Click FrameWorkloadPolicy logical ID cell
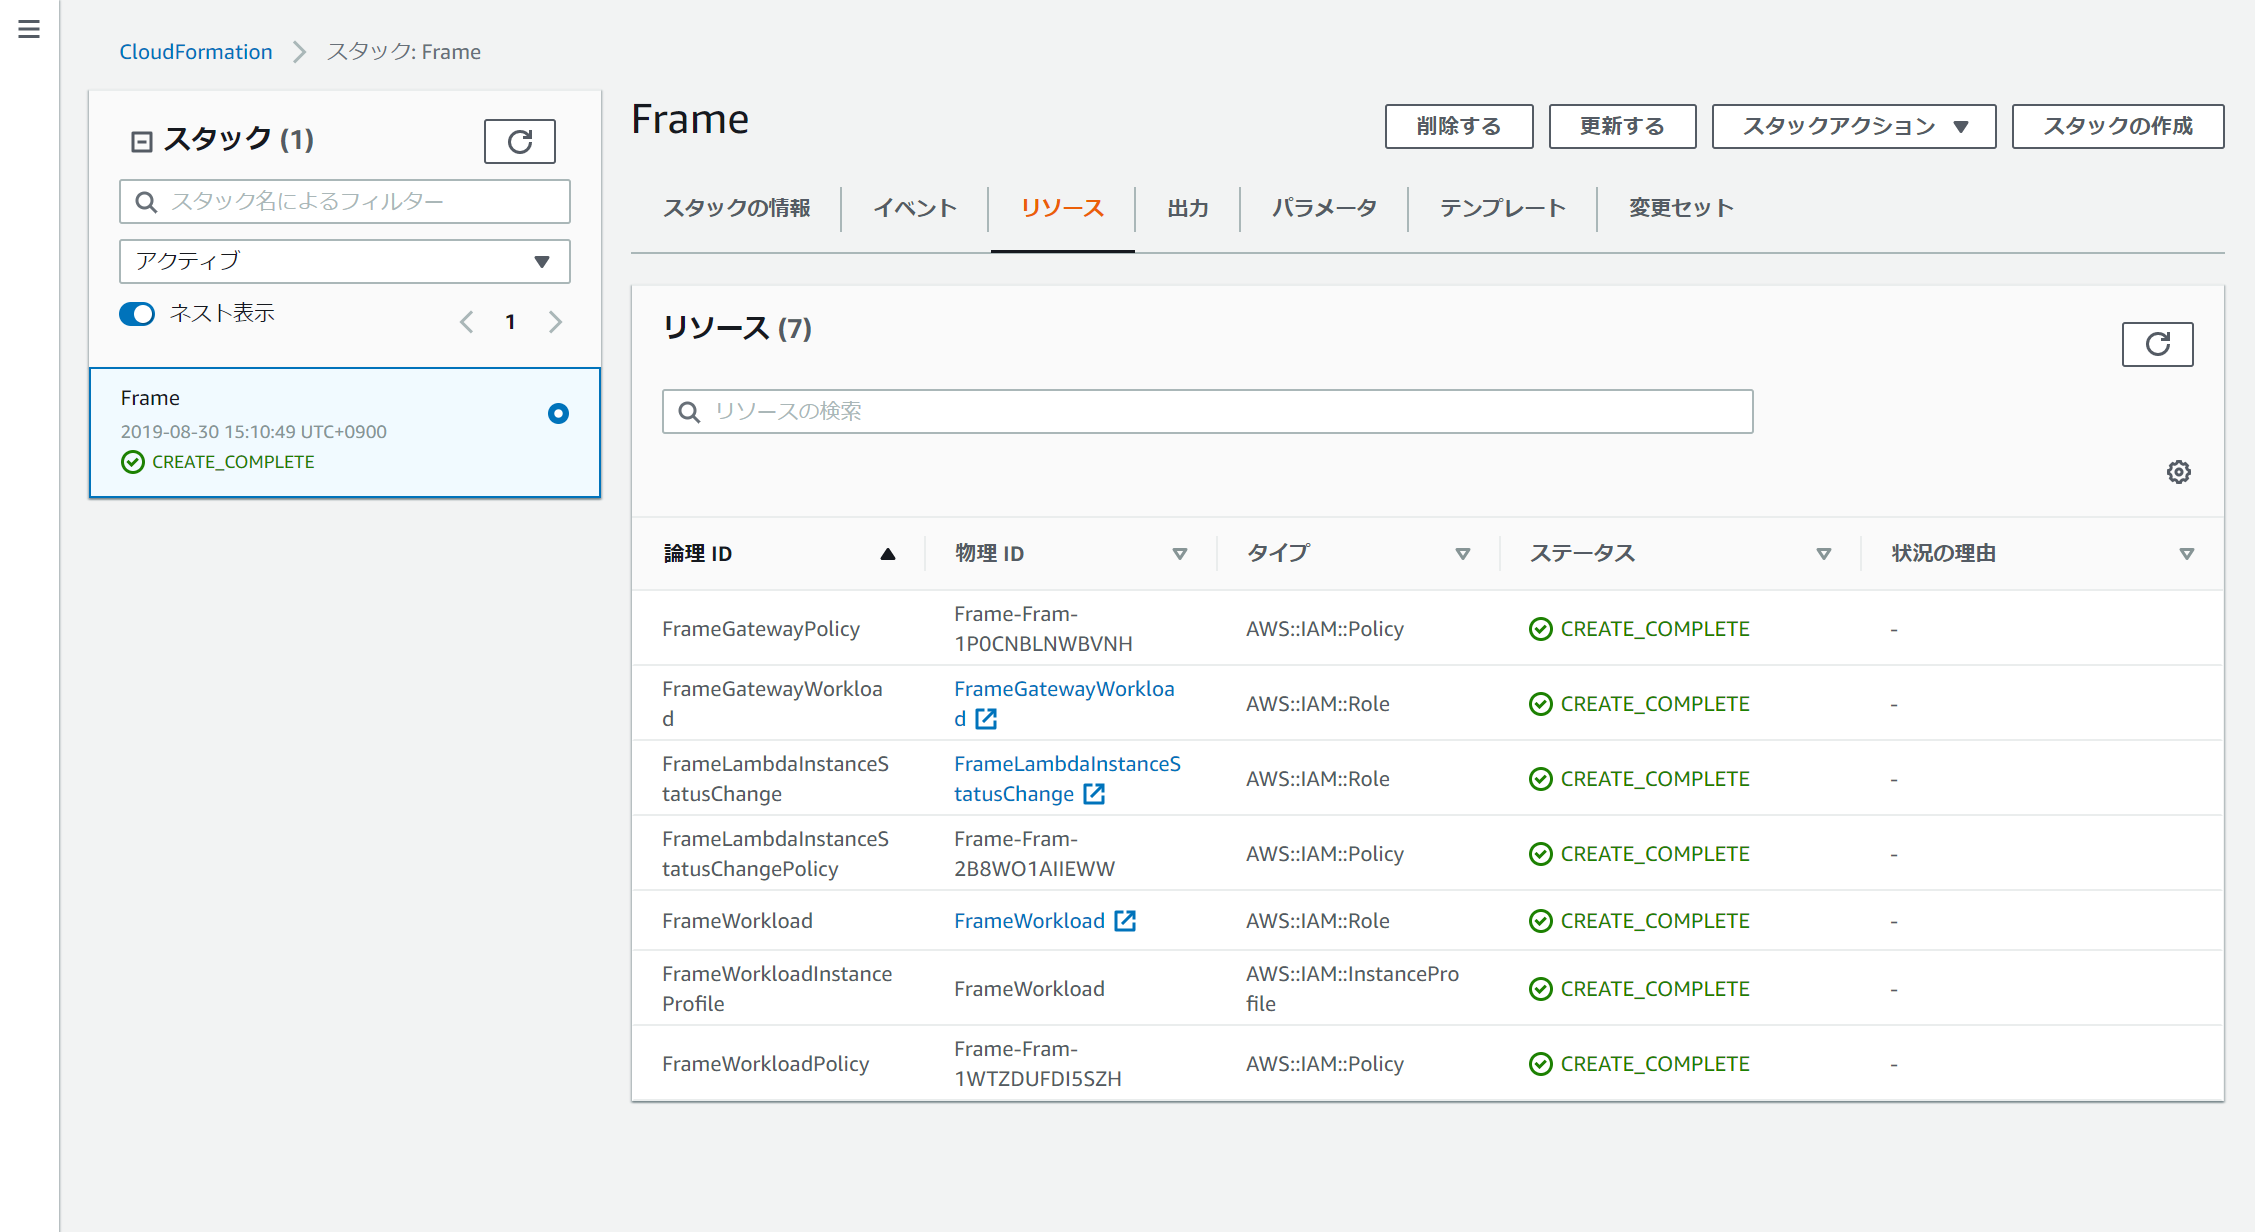This screenshot has height=1232, width=2256. tap(765, 1063)
